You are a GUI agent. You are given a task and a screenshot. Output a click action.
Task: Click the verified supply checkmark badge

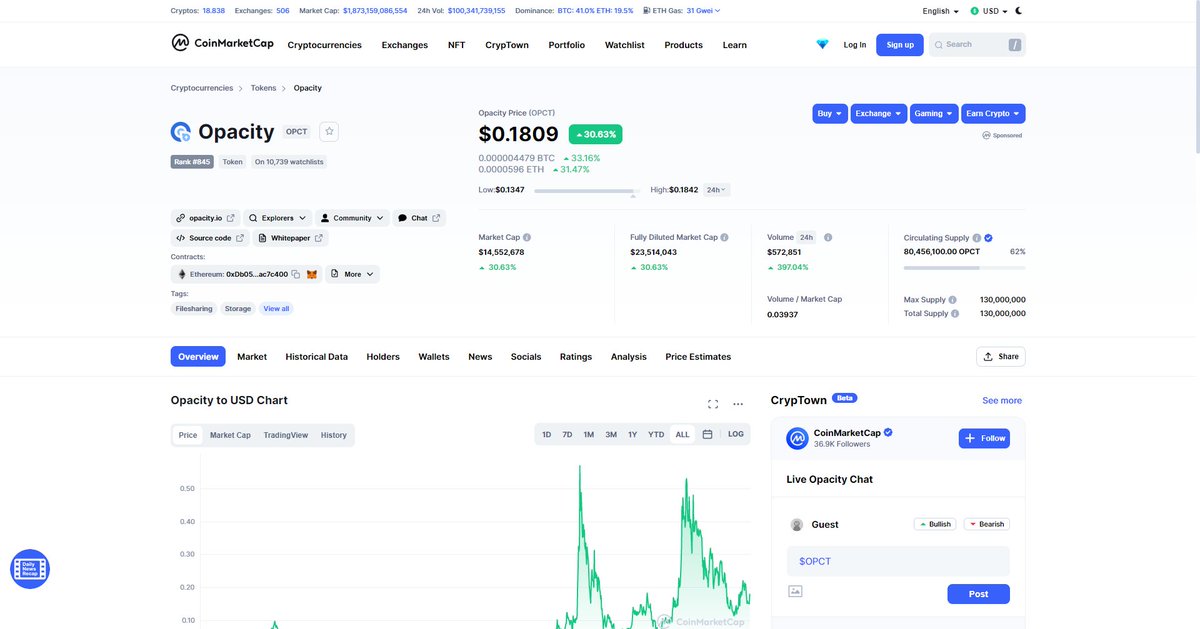coord(988,238)
